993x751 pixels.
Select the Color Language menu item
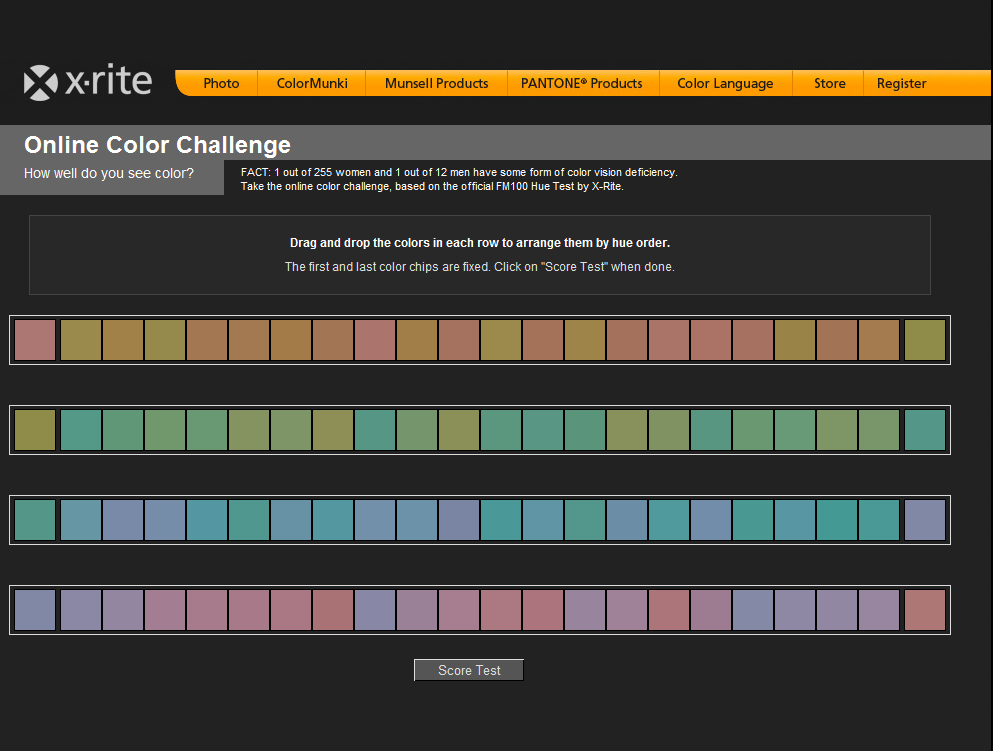click(x=725, y=83)
